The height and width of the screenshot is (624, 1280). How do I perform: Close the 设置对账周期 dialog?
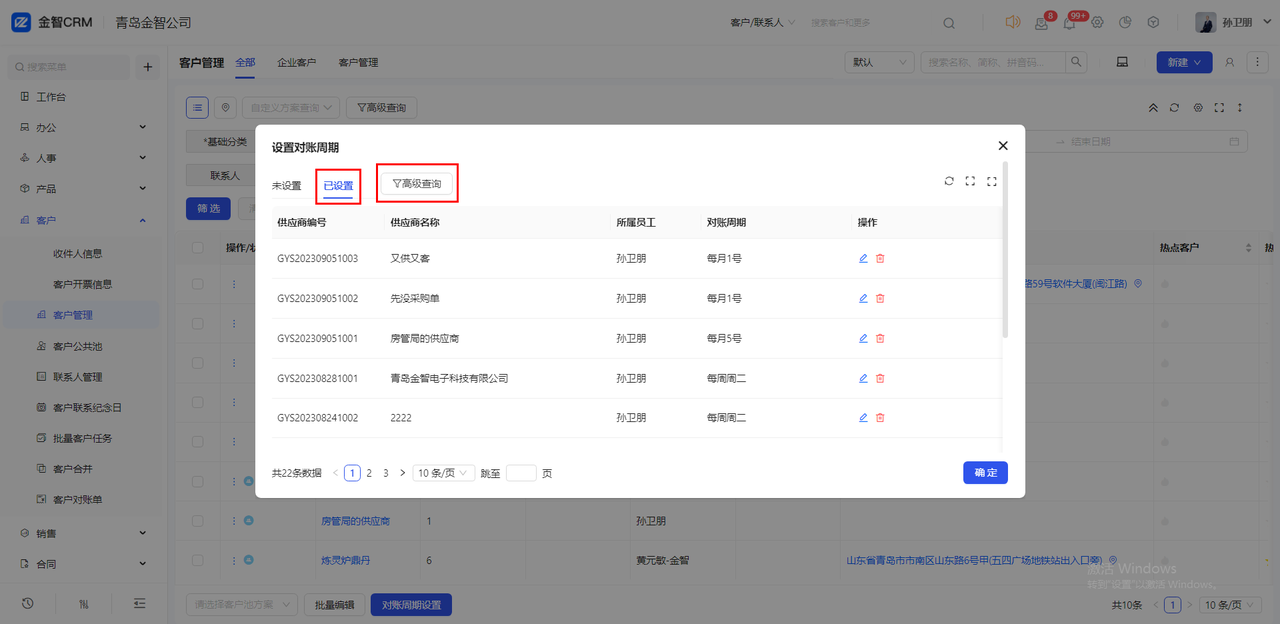point(1003,146)
